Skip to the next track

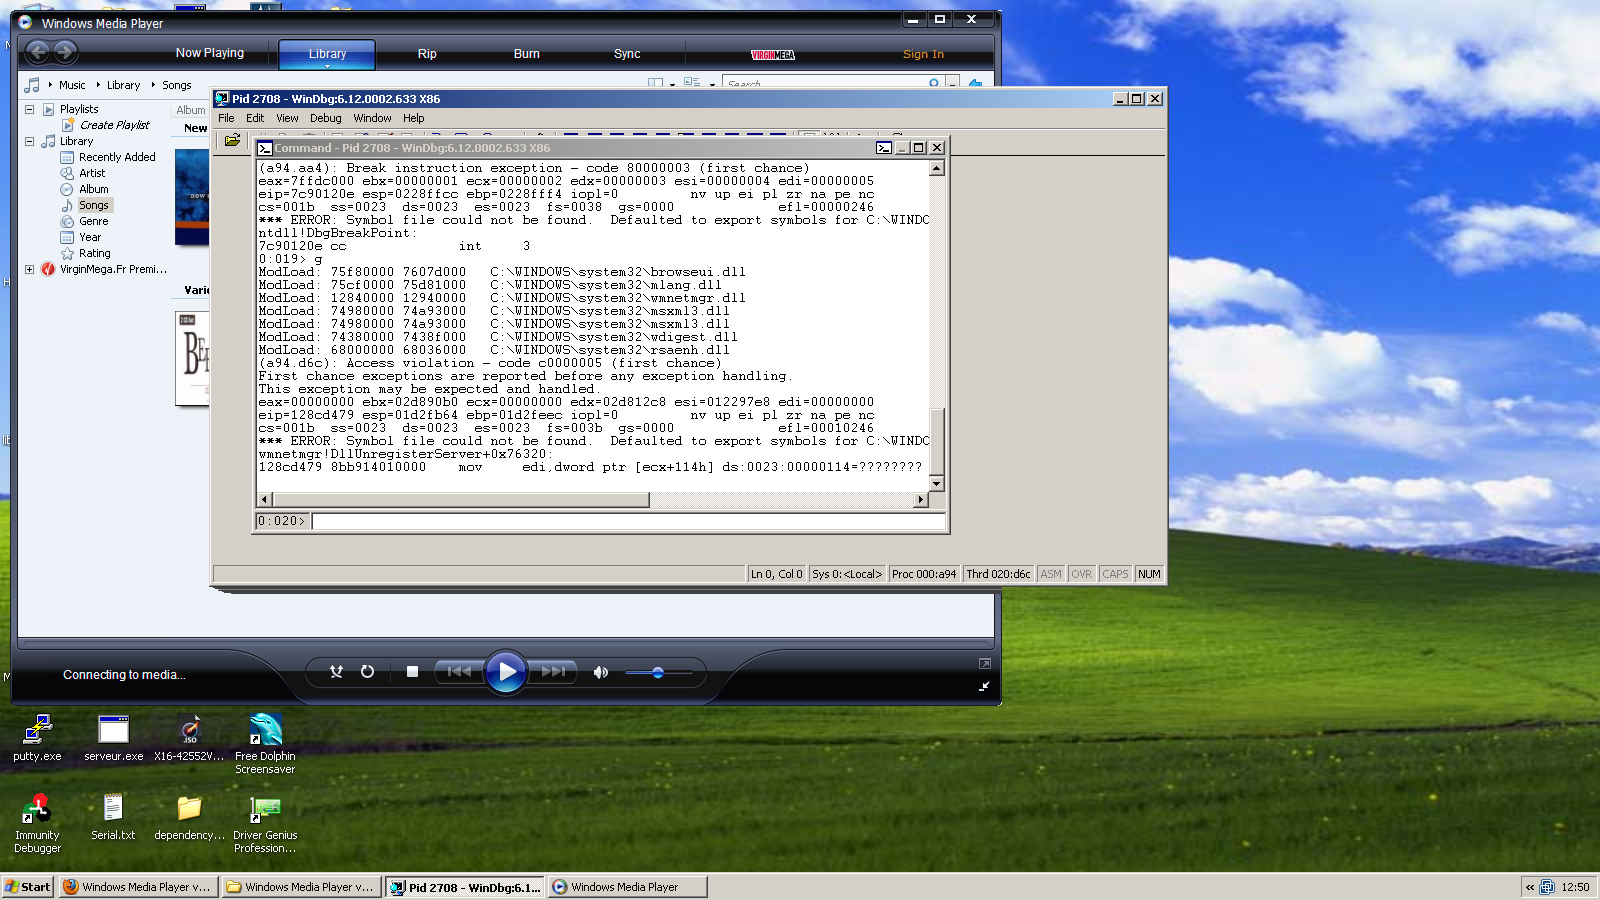tap(553, 672)
